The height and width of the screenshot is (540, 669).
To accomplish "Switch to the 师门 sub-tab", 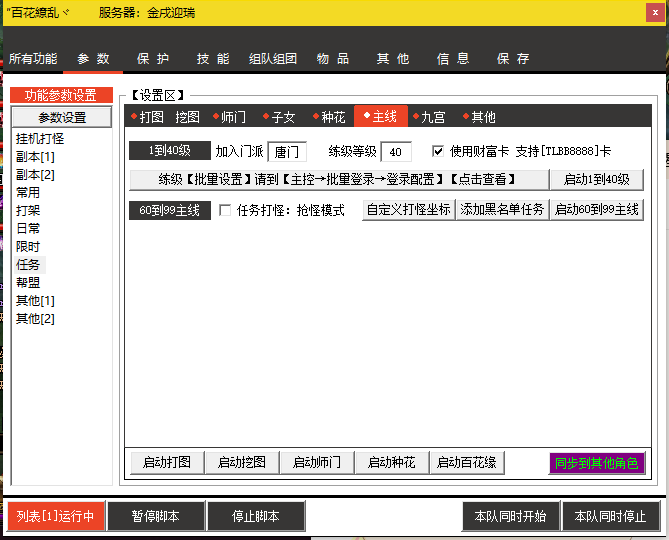I will pos(230,116).
